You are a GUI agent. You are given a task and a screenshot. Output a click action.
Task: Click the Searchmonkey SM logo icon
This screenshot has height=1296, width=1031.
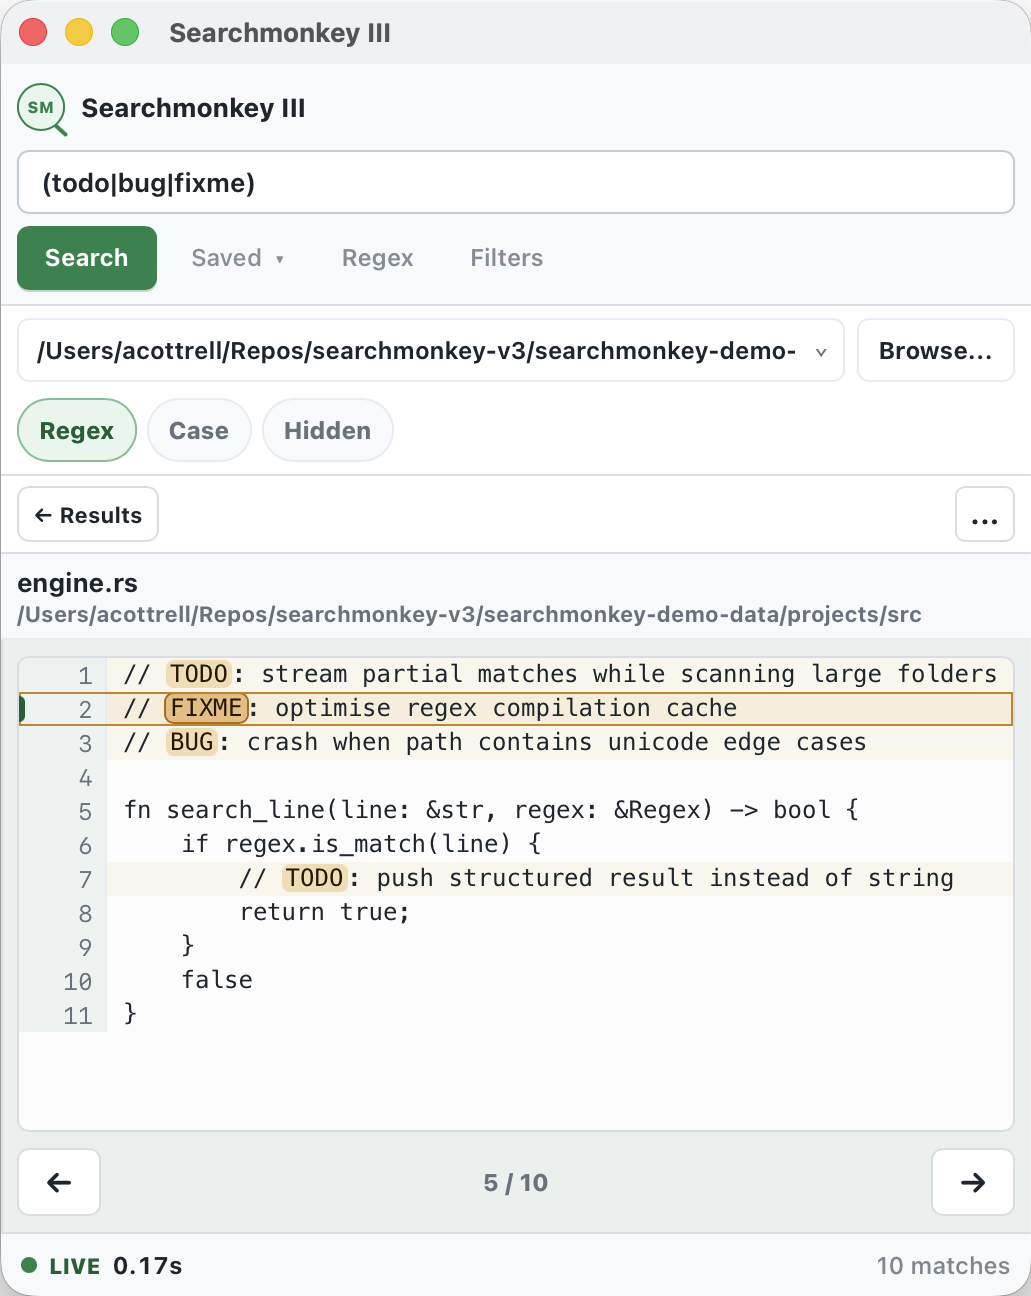(x=42, y=109)
